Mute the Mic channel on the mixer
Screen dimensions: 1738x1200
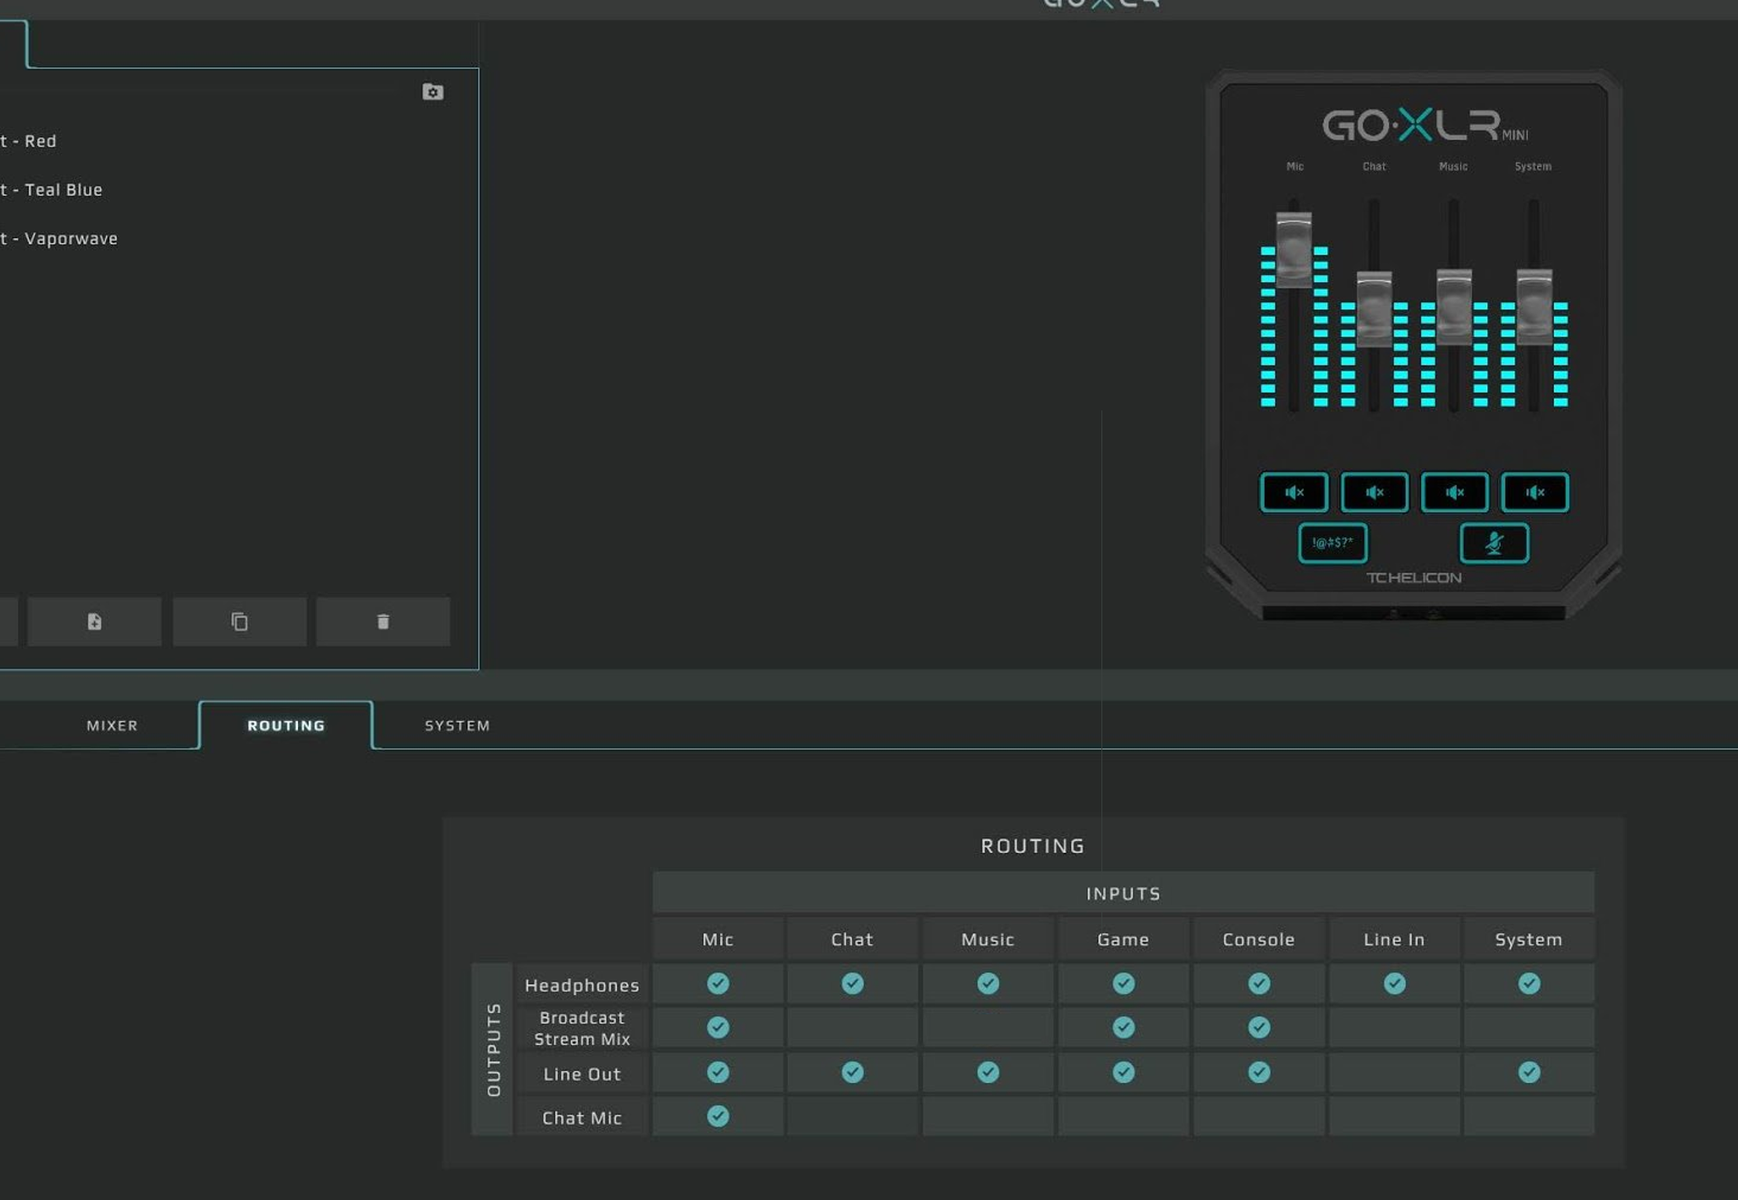coord(1294,492)
